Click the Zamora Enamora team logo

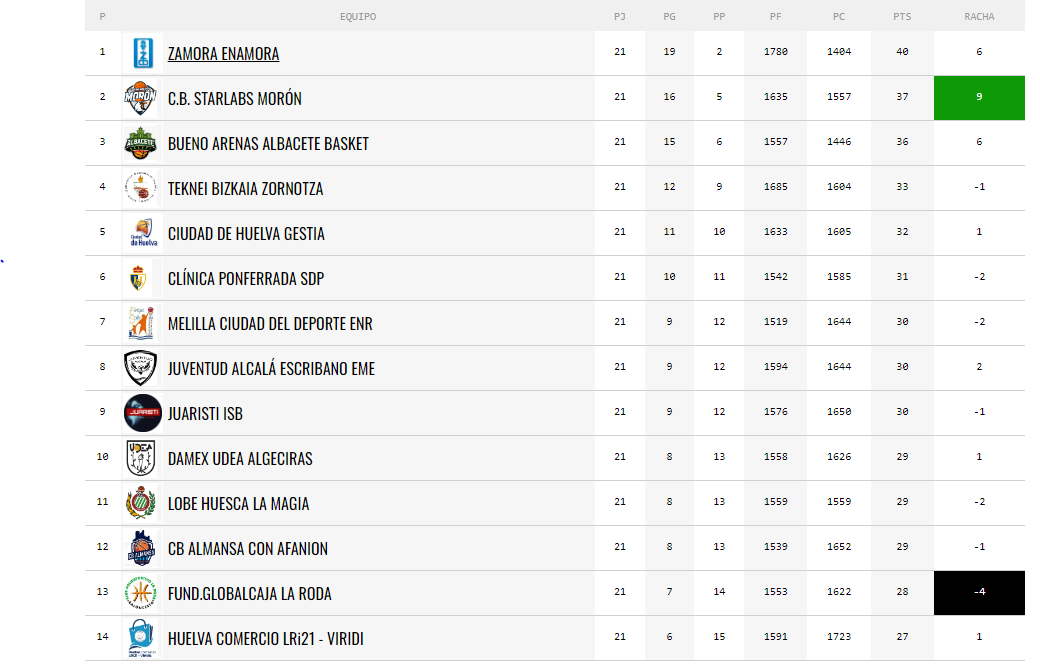point(143,53)
